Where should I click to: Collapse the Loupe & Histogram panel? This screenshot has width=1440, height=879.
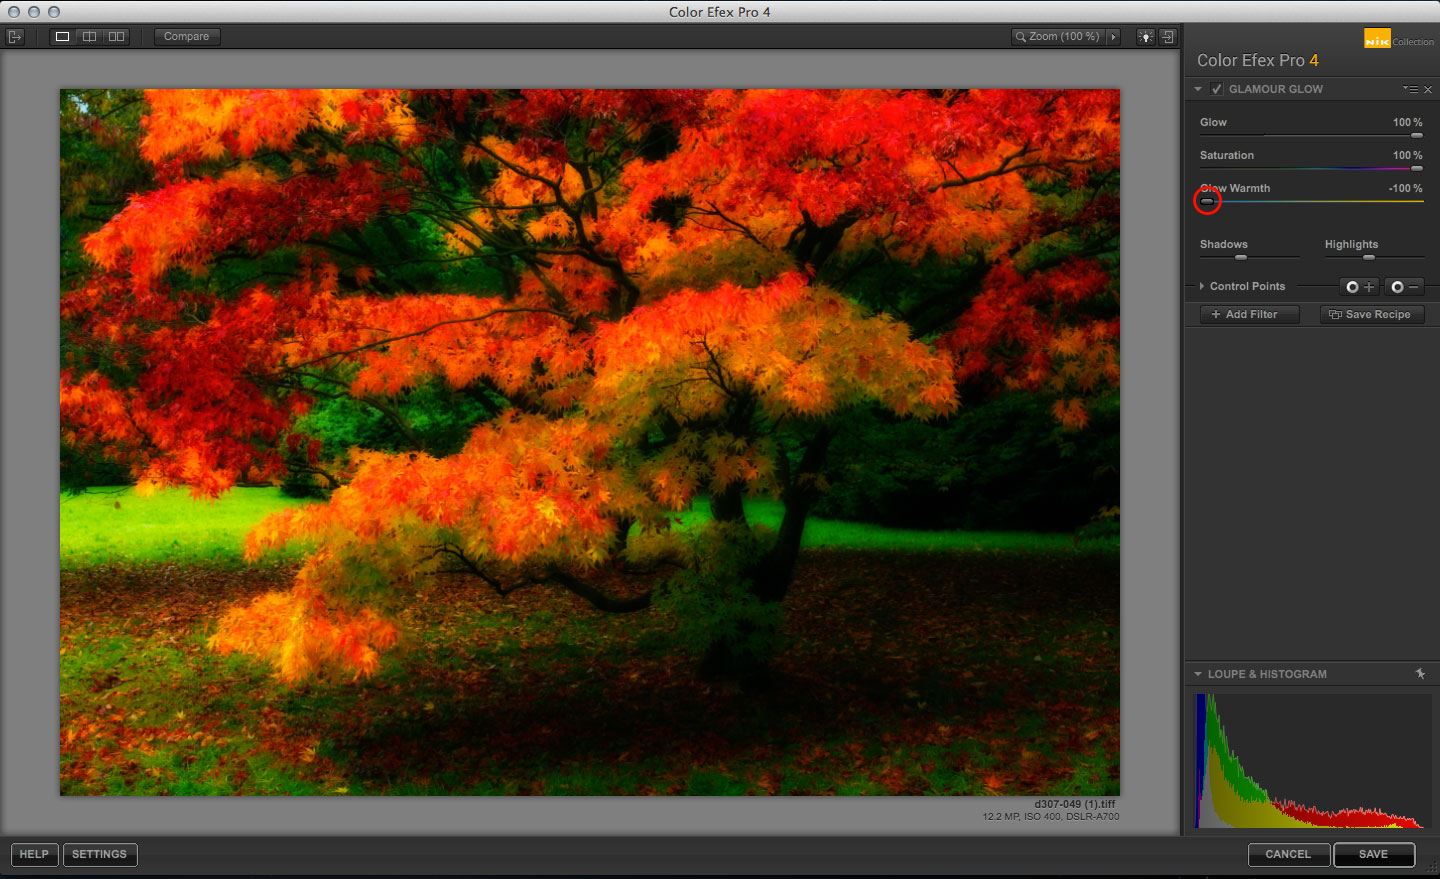(1197, 673)
